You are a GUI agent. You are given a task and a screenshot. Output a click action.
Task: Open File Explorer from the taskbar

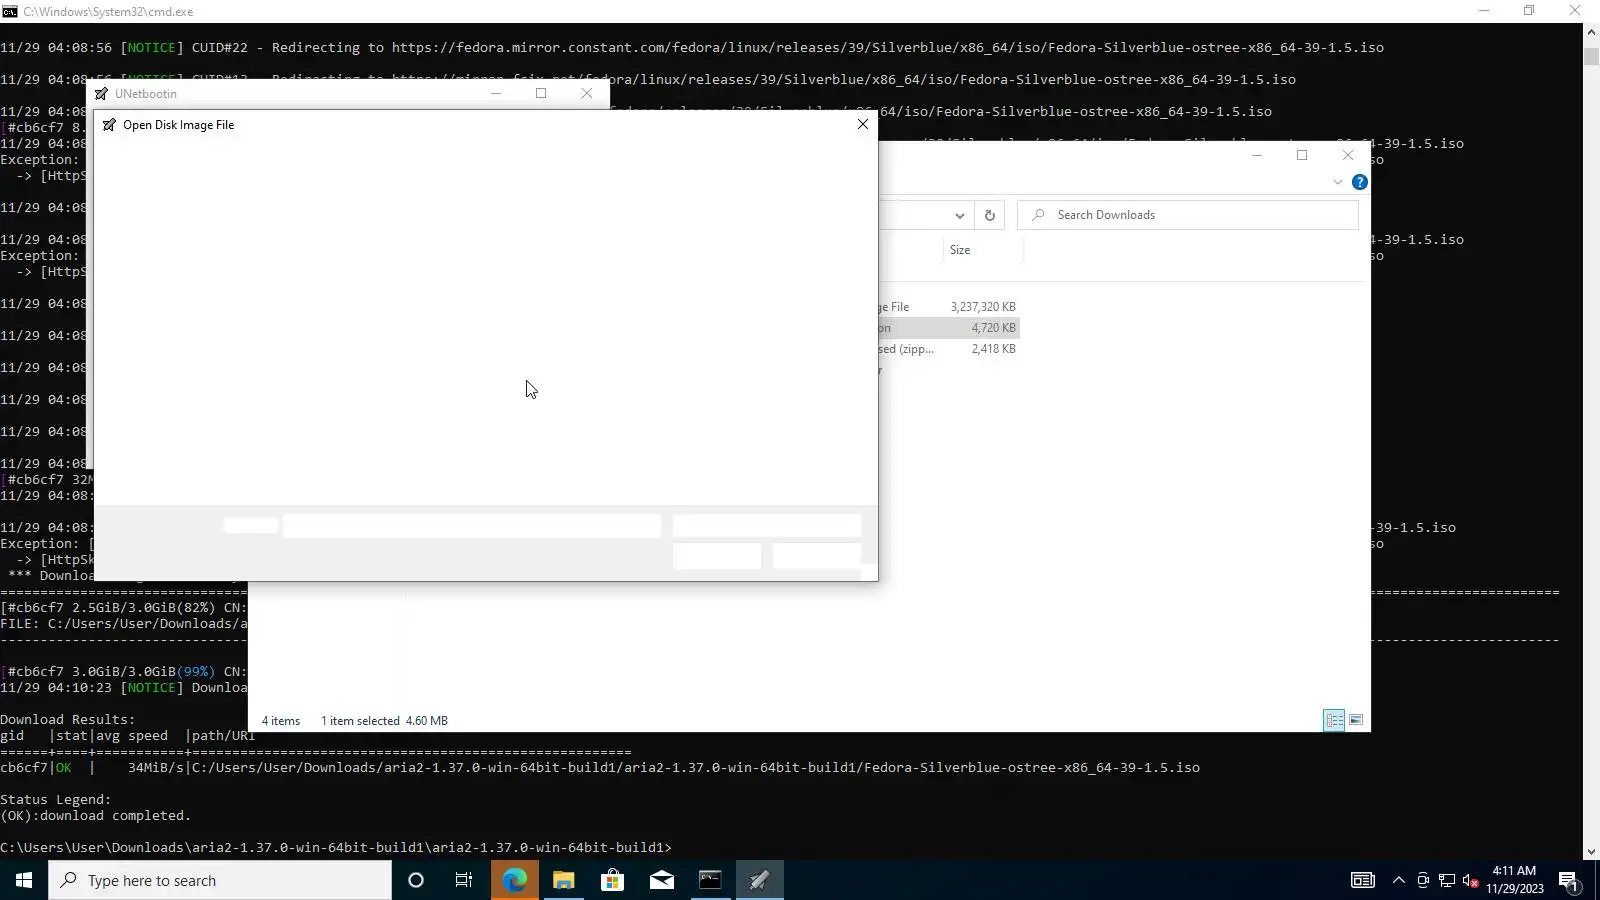(x=564, y=880)
